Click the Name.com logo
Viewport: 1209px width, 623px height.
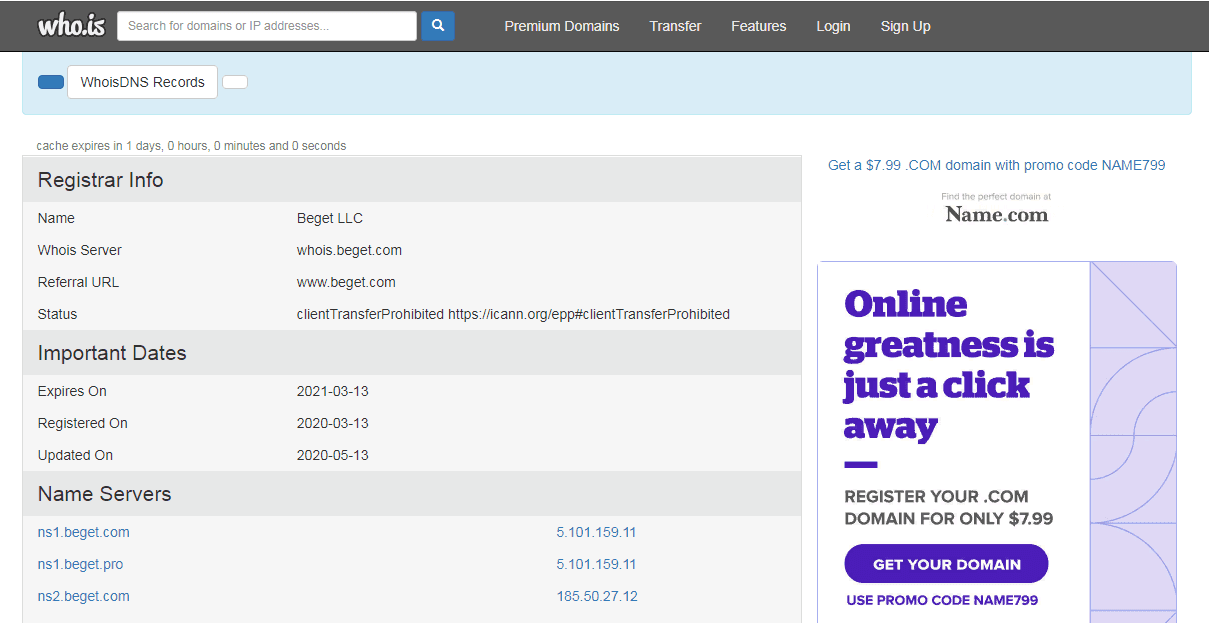997,214
